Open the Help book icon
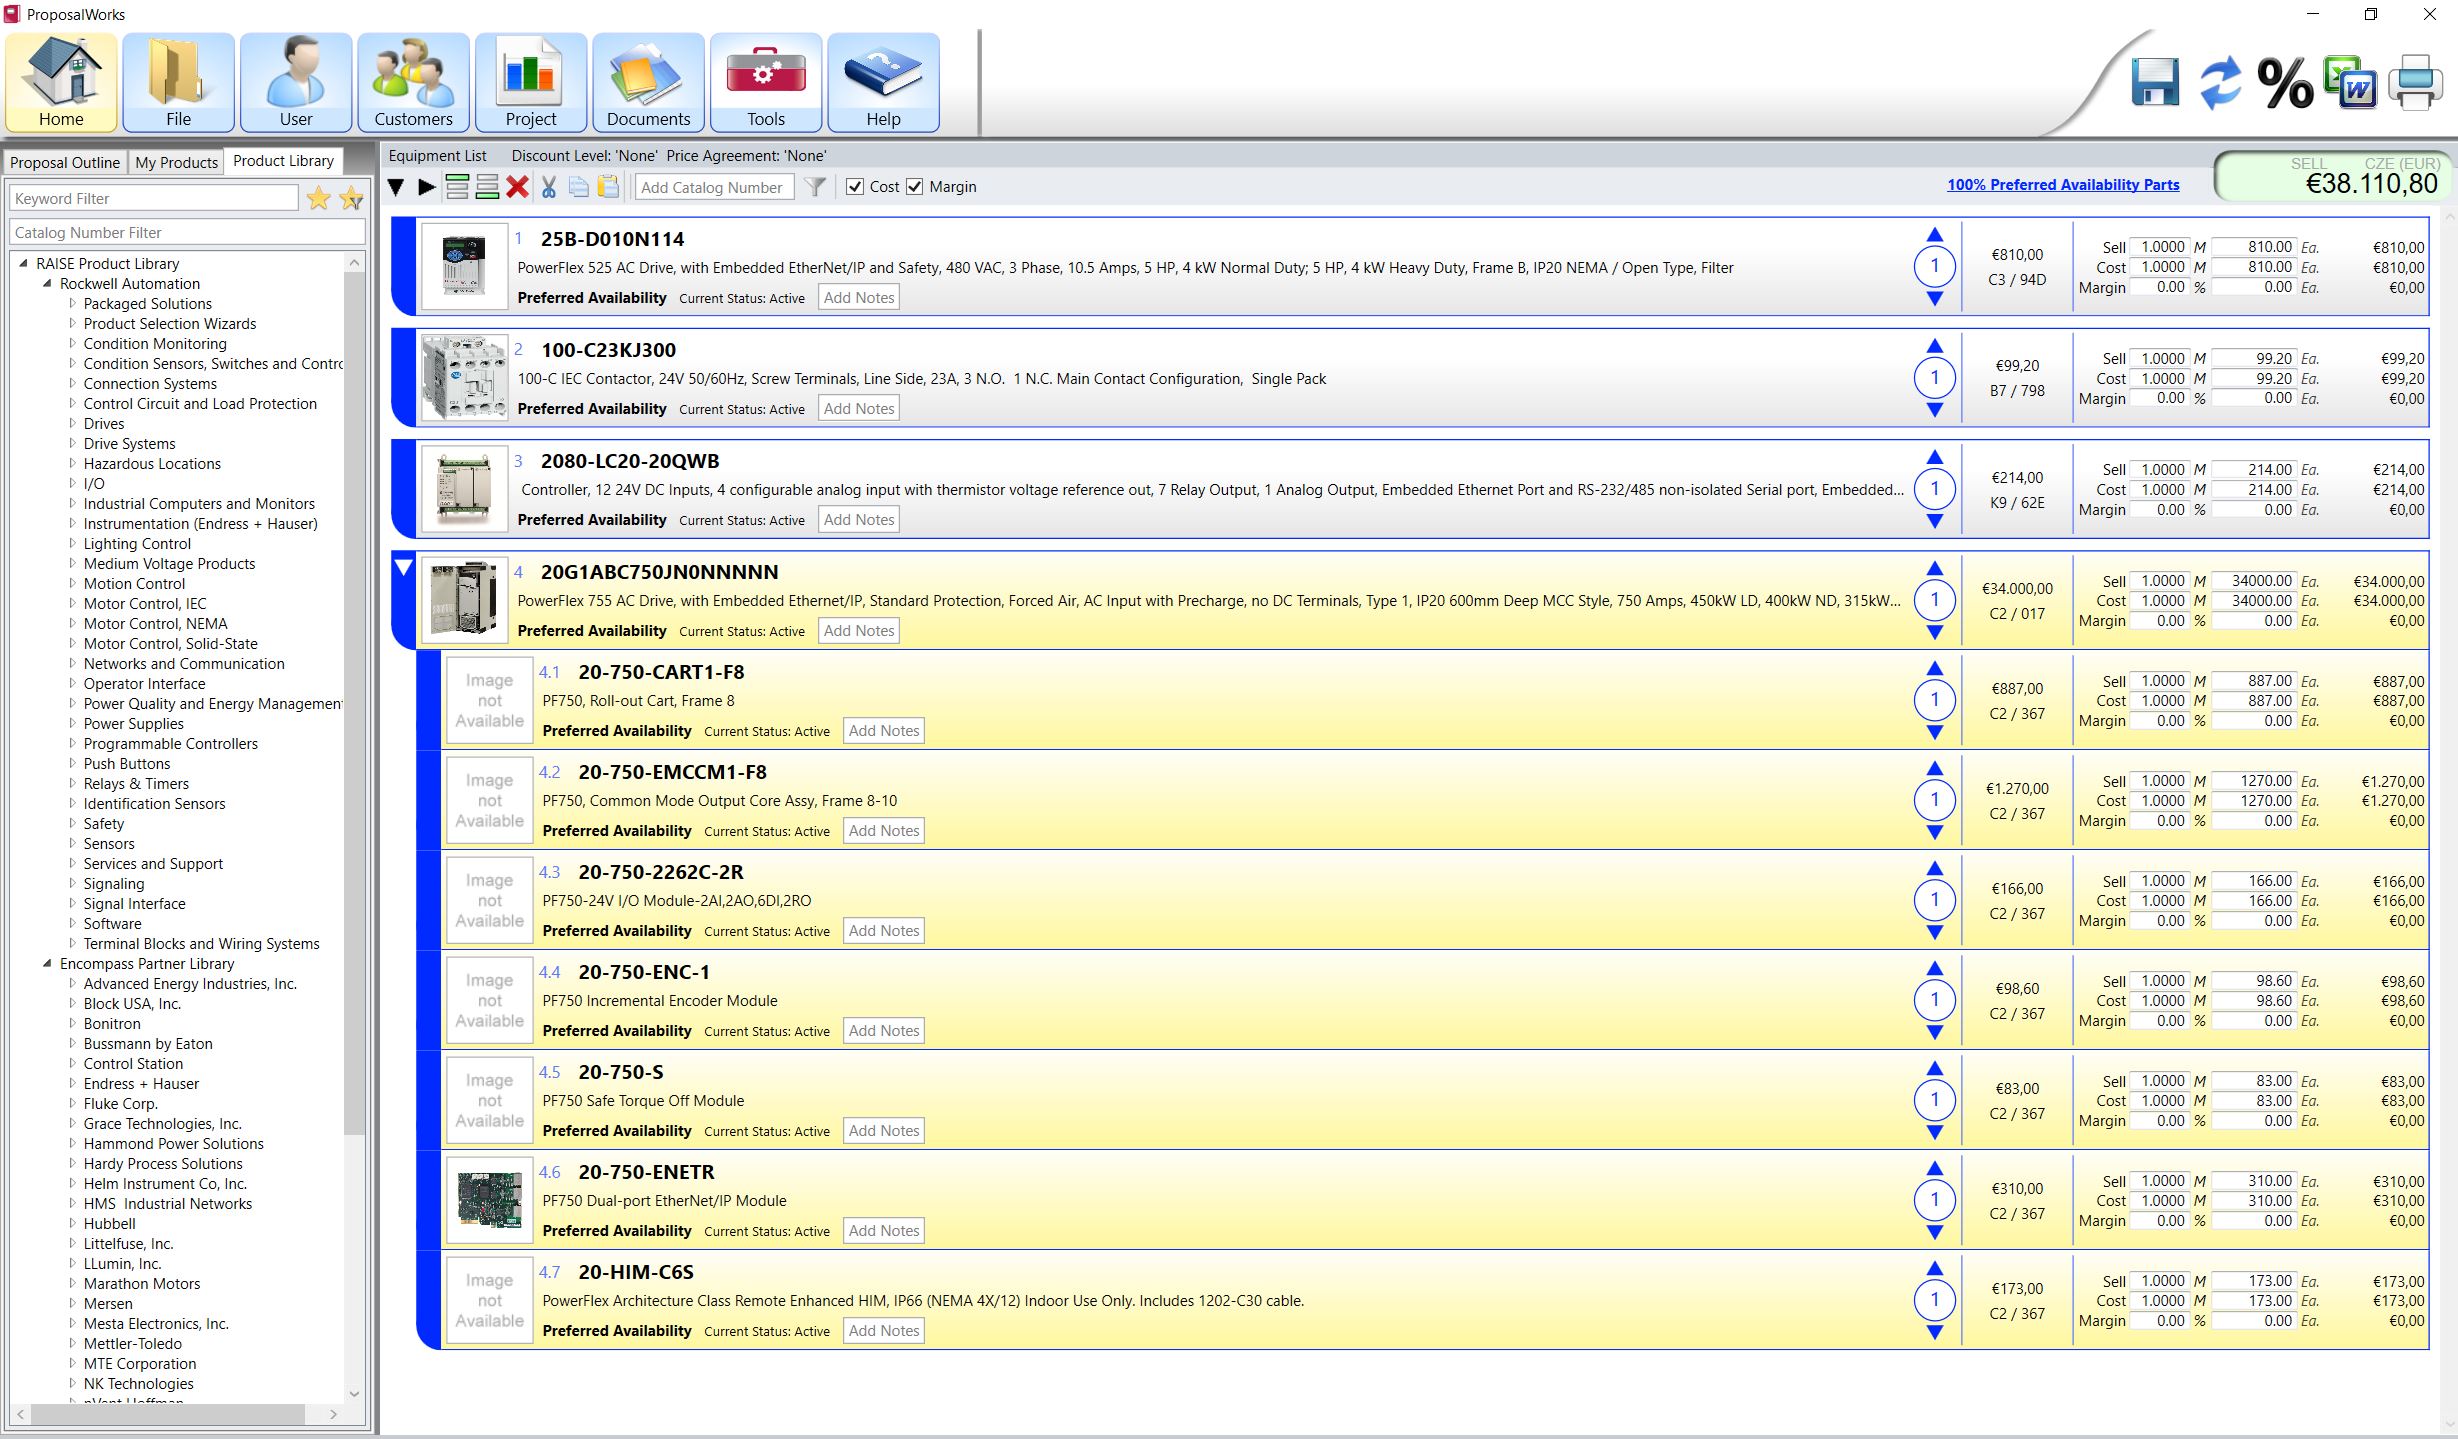This screenshot has height=1439, width=2458. pos(883,83)
